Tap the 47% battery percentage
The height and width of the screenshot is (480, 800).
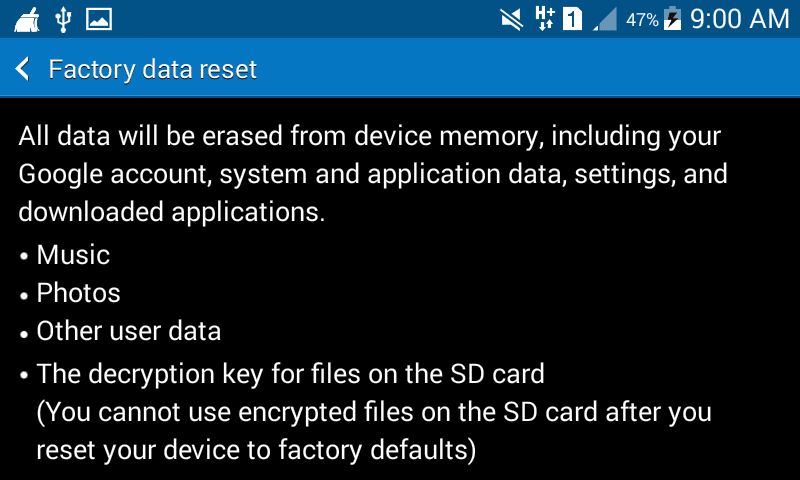(641, 19)
